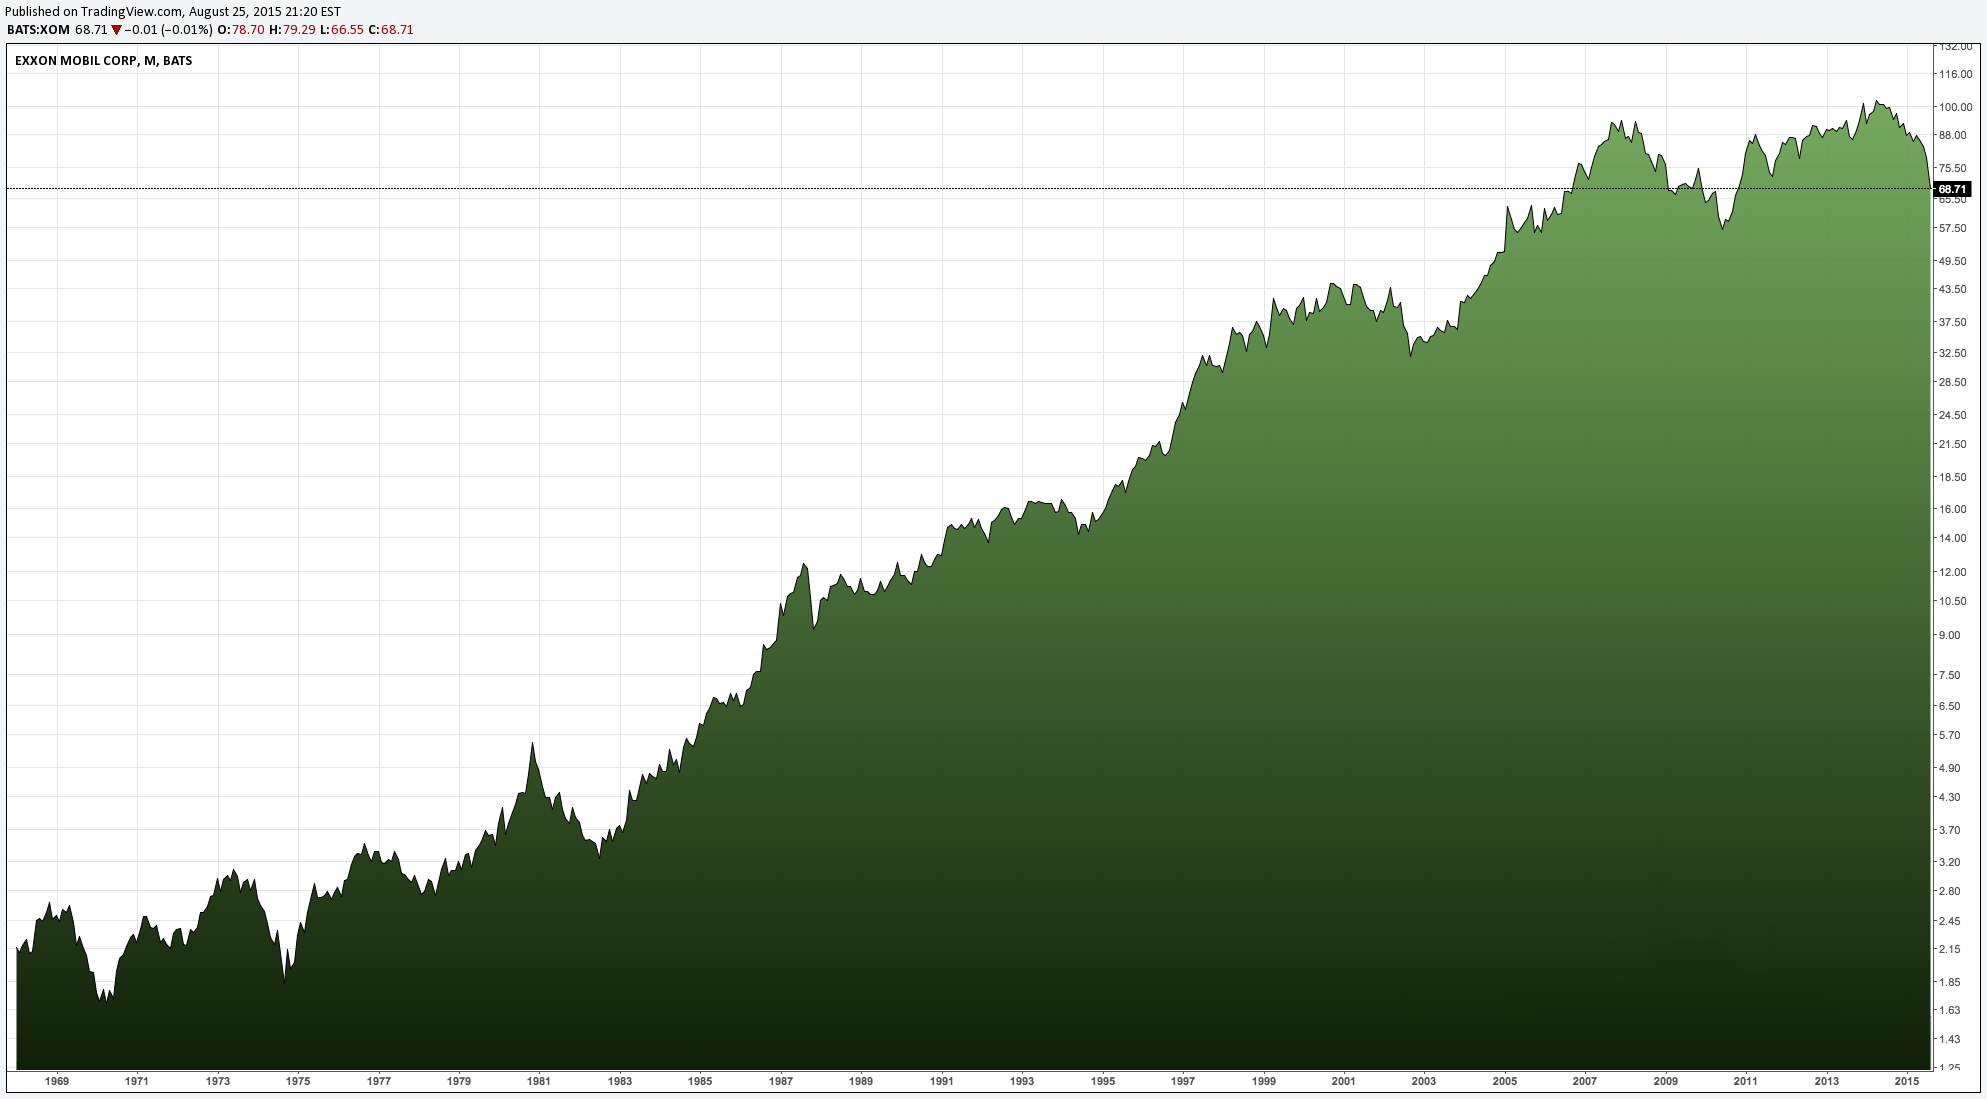This screenshot has width=1987, height=1099.
Task: Click the low value L:66.55
Action: (341, 30)
